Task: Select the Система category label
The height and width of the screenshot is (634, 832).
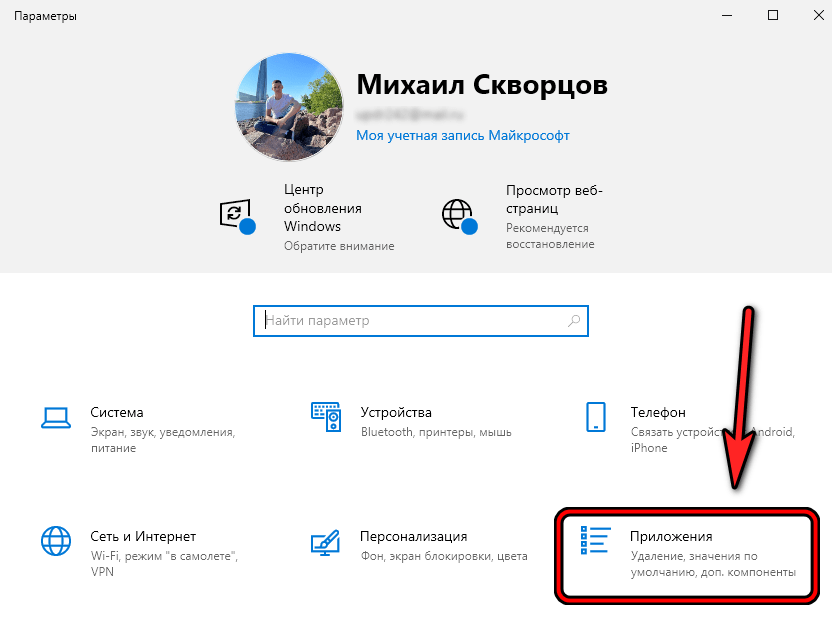Action: [117, 411]
